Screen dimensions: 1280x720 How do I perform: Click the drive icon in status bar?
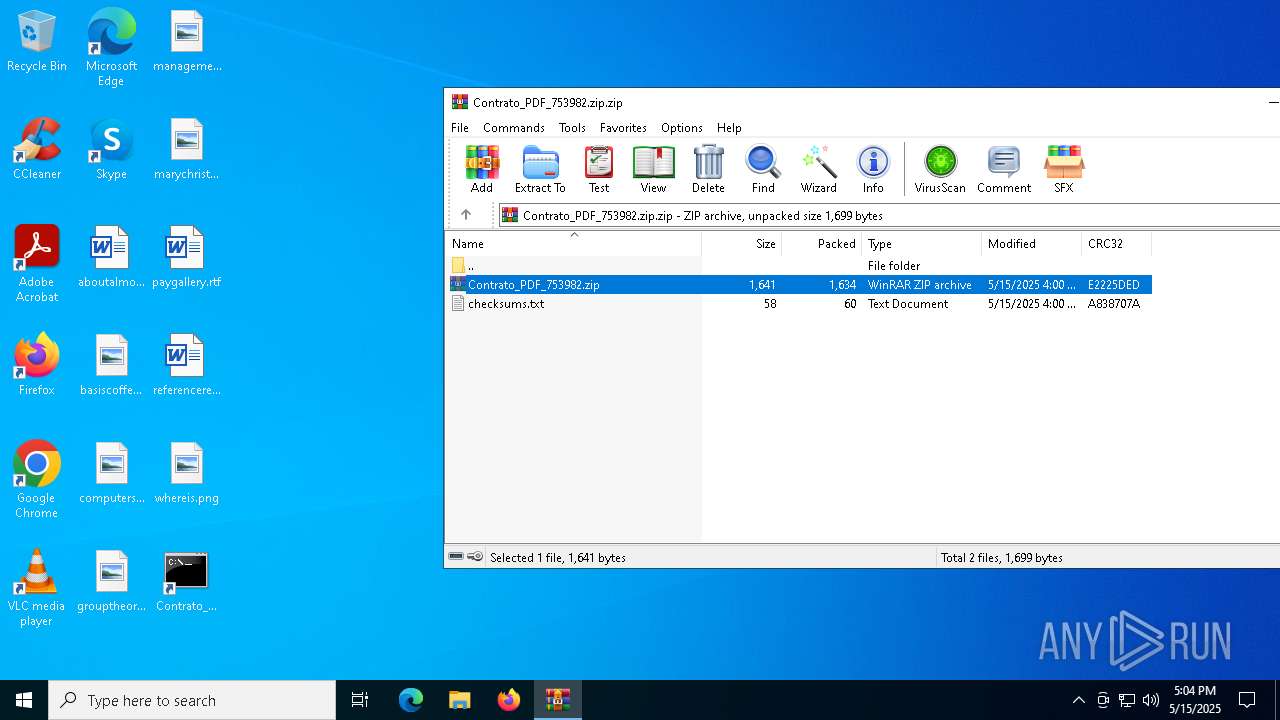click(456, 557)
